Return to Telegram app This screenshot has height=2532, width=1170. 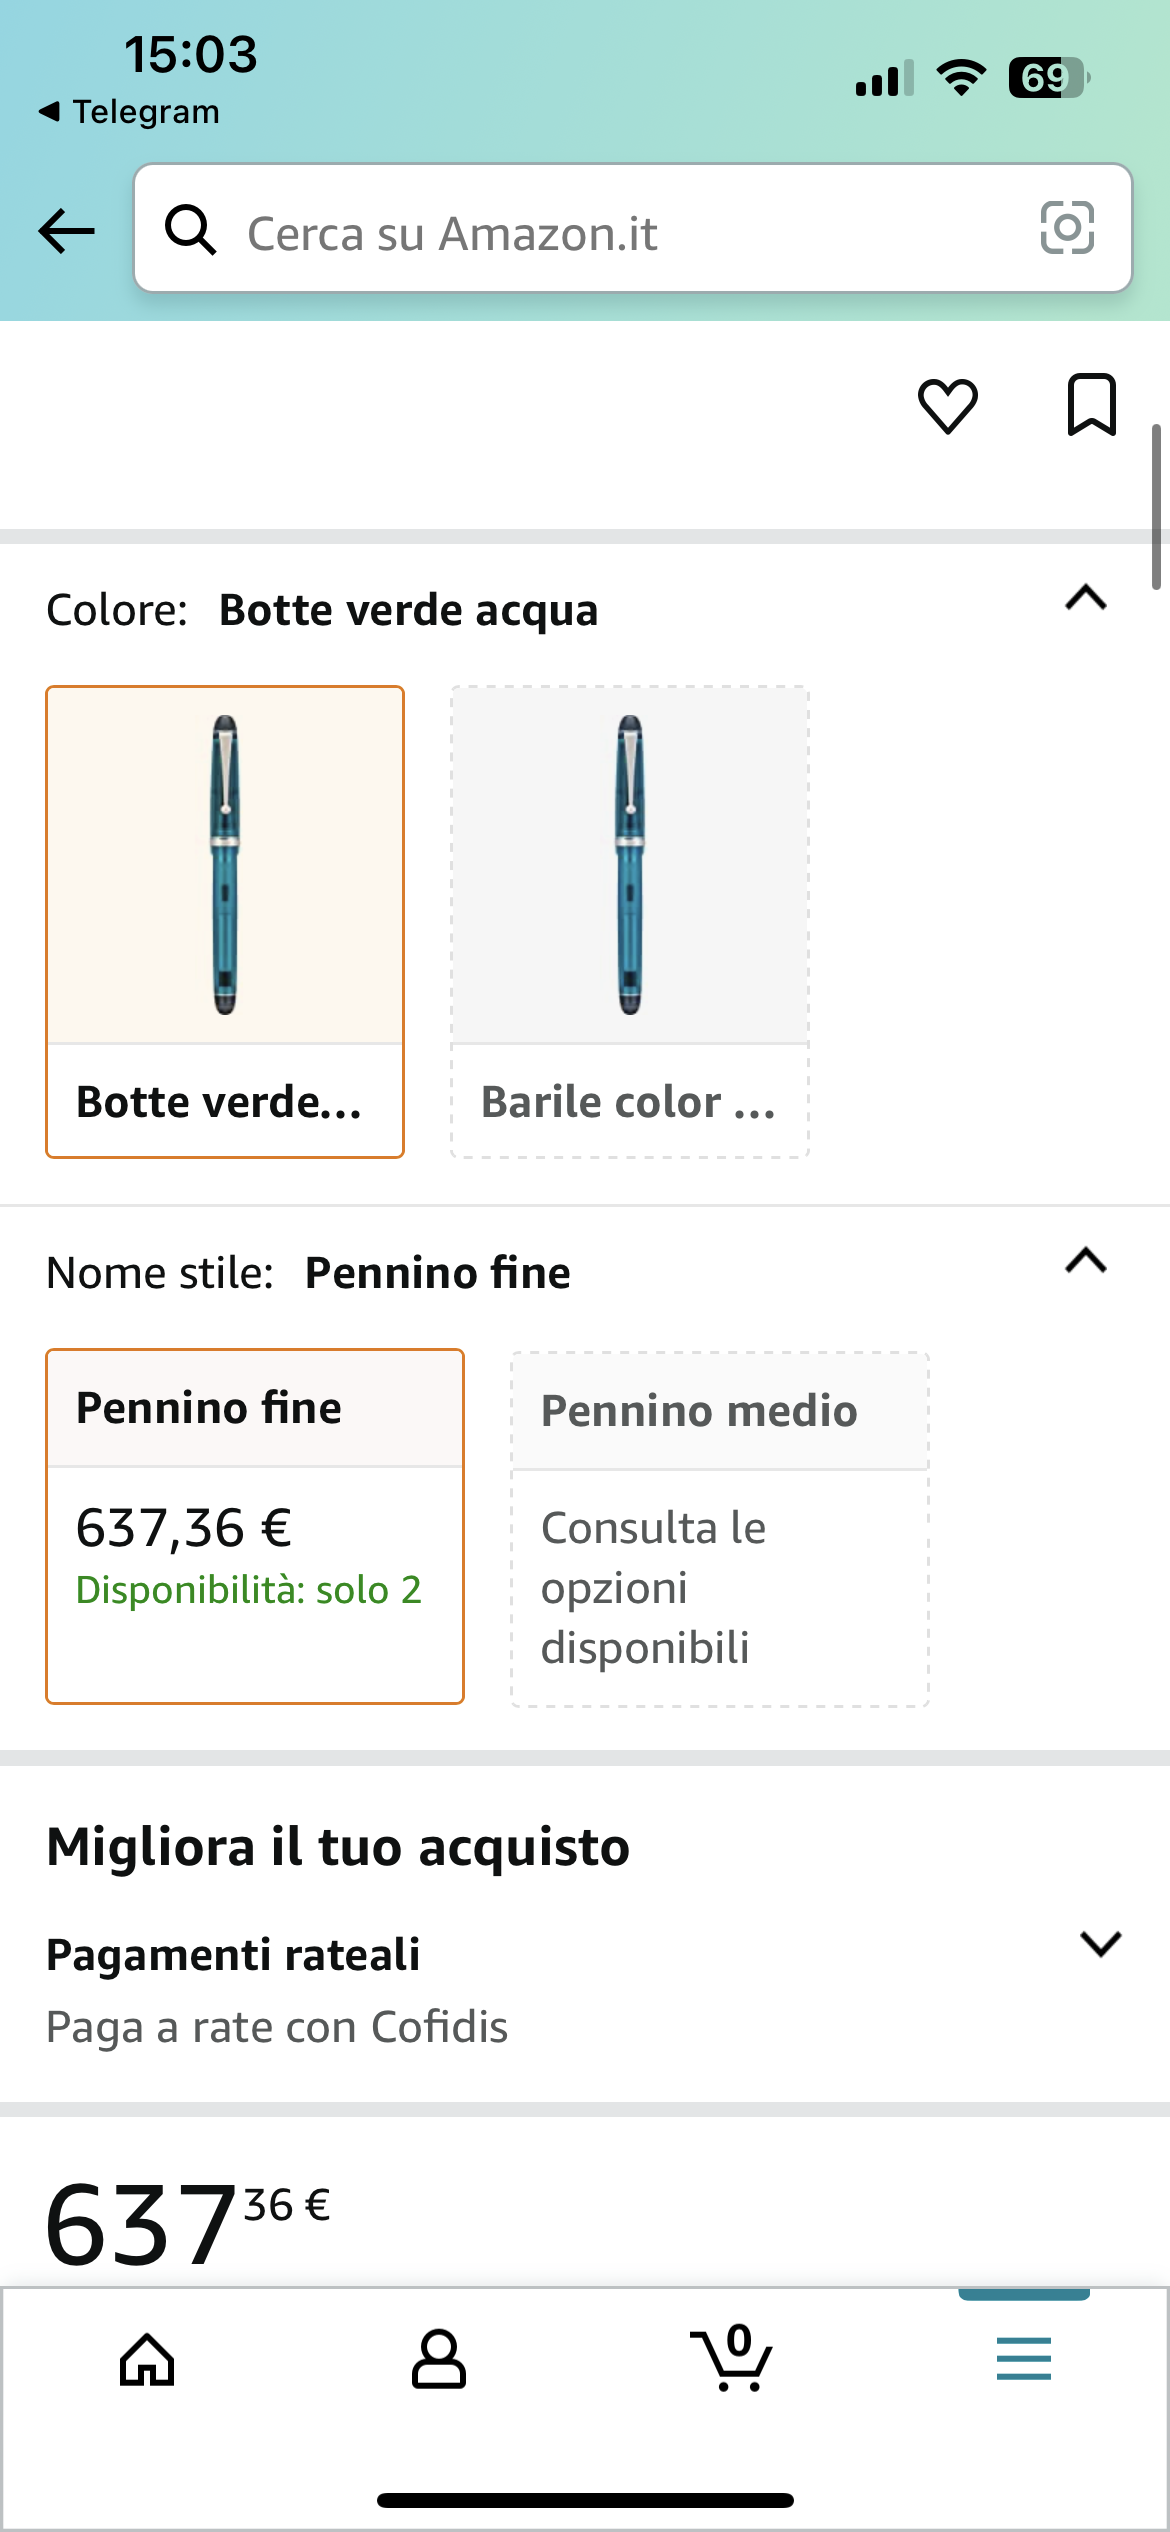(x=130, y=111)
